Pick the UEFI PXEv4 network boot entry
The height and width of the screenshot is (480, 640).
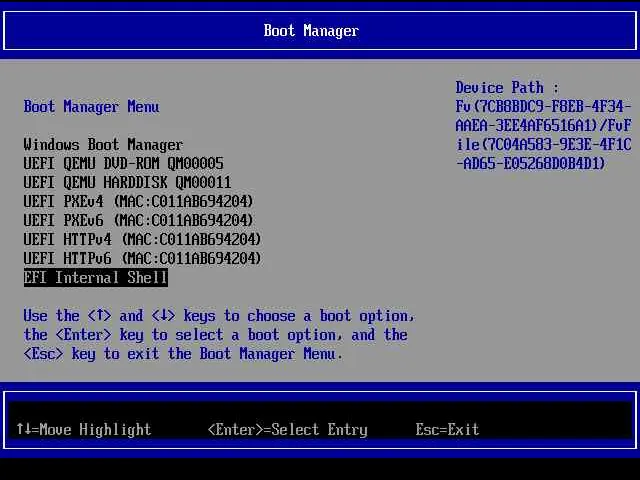point(138,201)
